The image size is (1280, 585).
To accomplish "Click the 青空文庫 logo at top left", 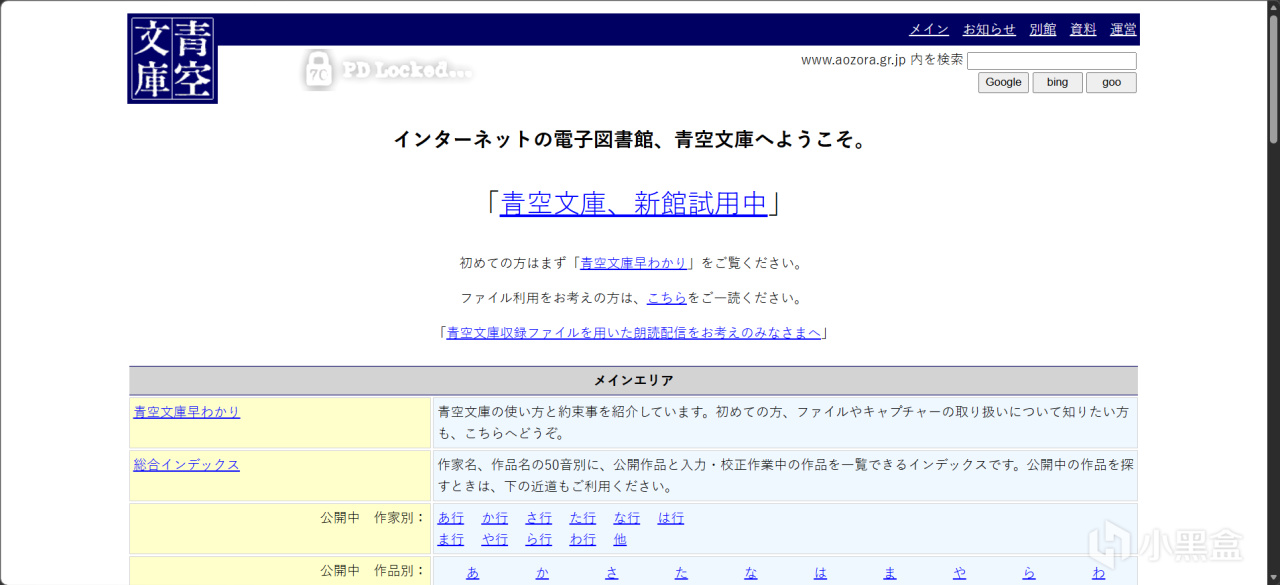I will (173, 59).
